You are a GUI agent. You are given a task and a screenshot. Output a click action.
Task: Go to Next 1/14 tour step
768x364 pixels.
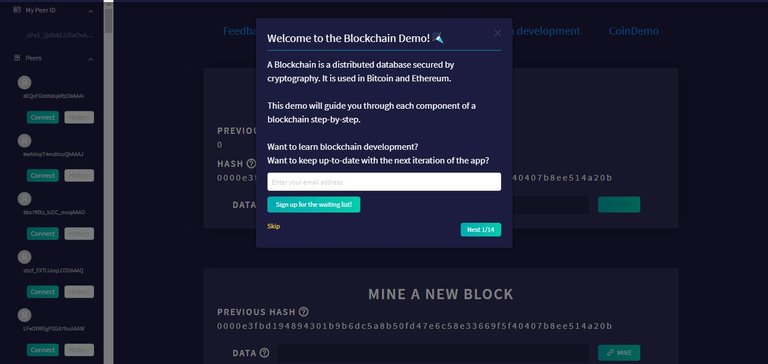point(480,230)
